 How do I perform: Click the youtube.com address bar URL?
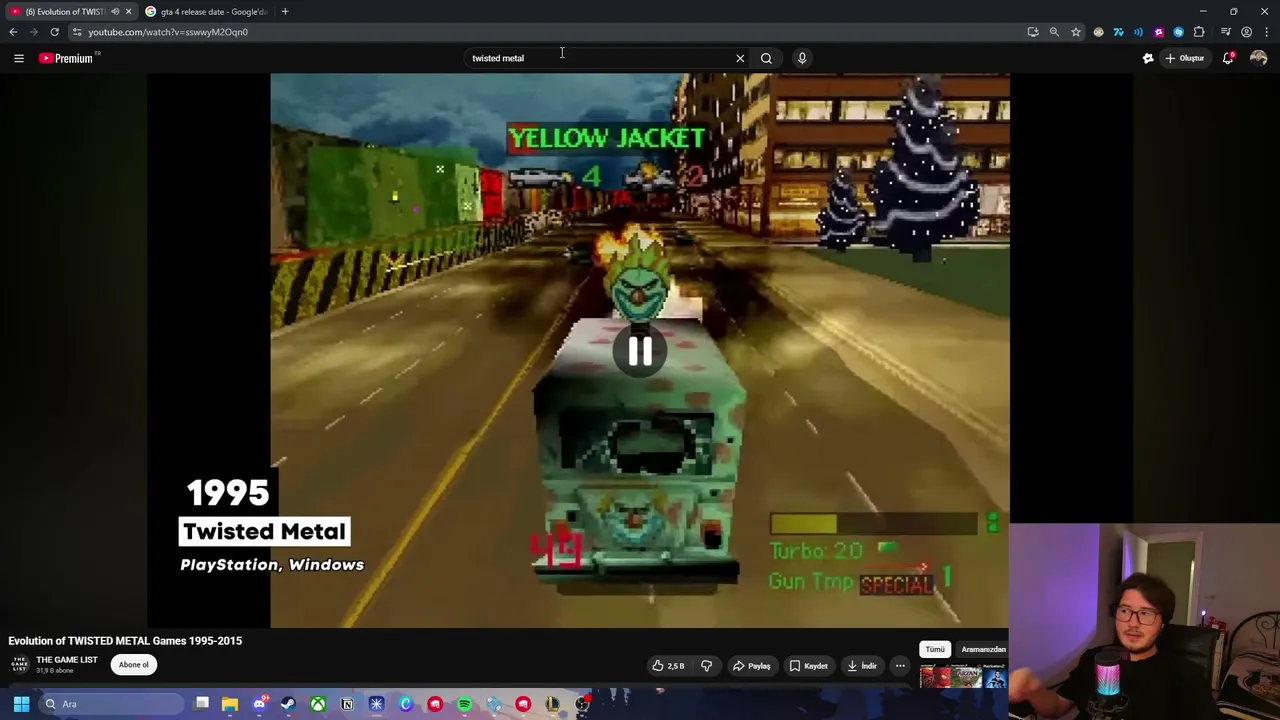click(168, 32)
